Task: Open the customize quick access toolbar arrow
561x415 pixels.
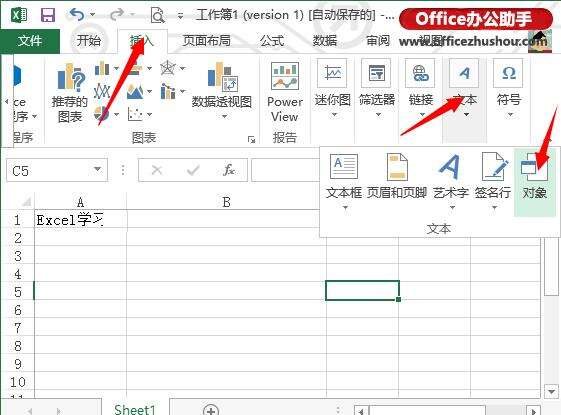Action: (181, 16)
